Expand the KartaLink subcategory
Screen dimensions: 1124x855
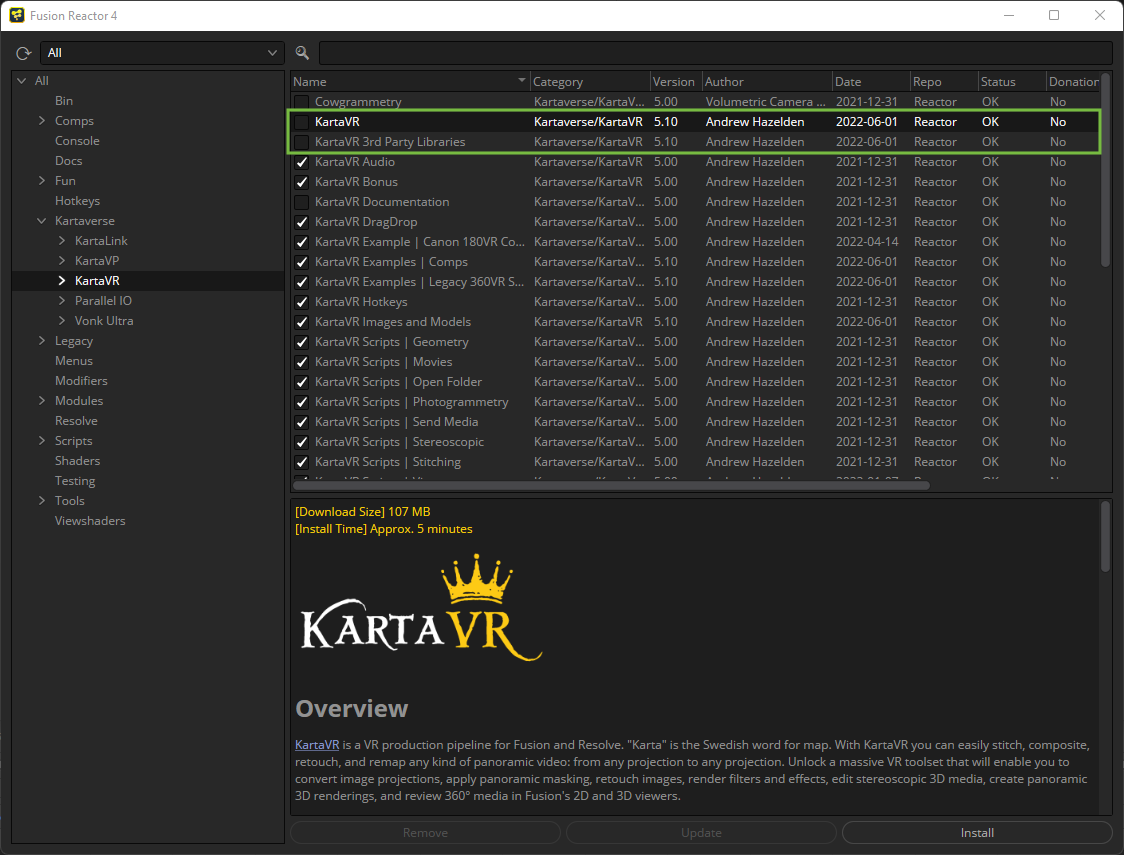point(62,241)
